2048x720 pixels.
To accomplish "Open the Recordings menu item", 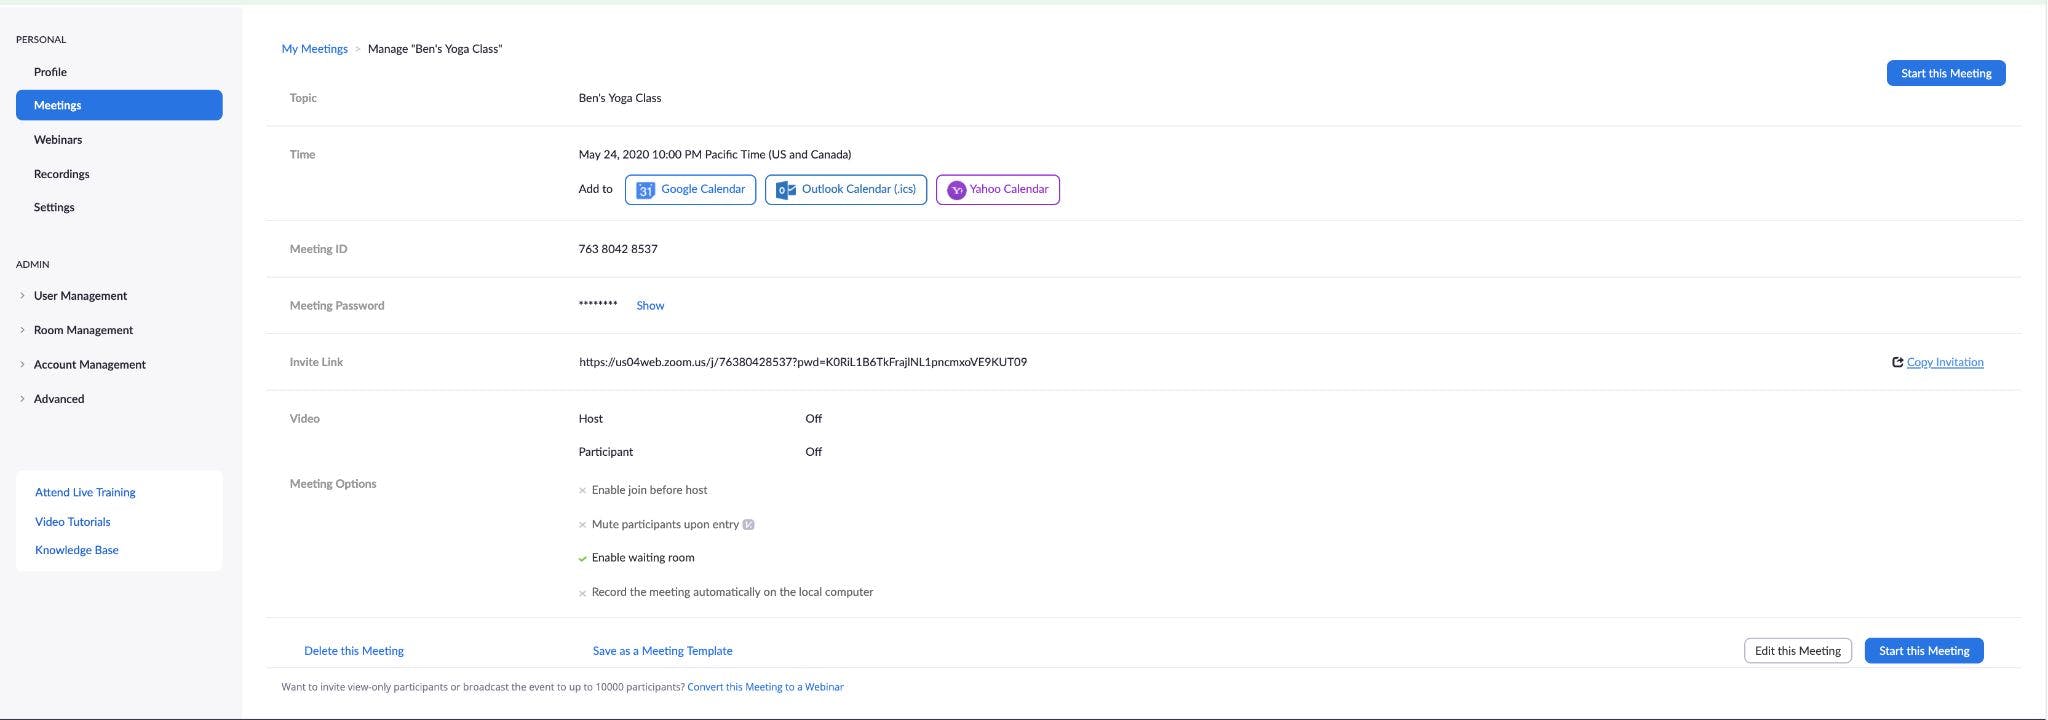I will coord(62,174).
